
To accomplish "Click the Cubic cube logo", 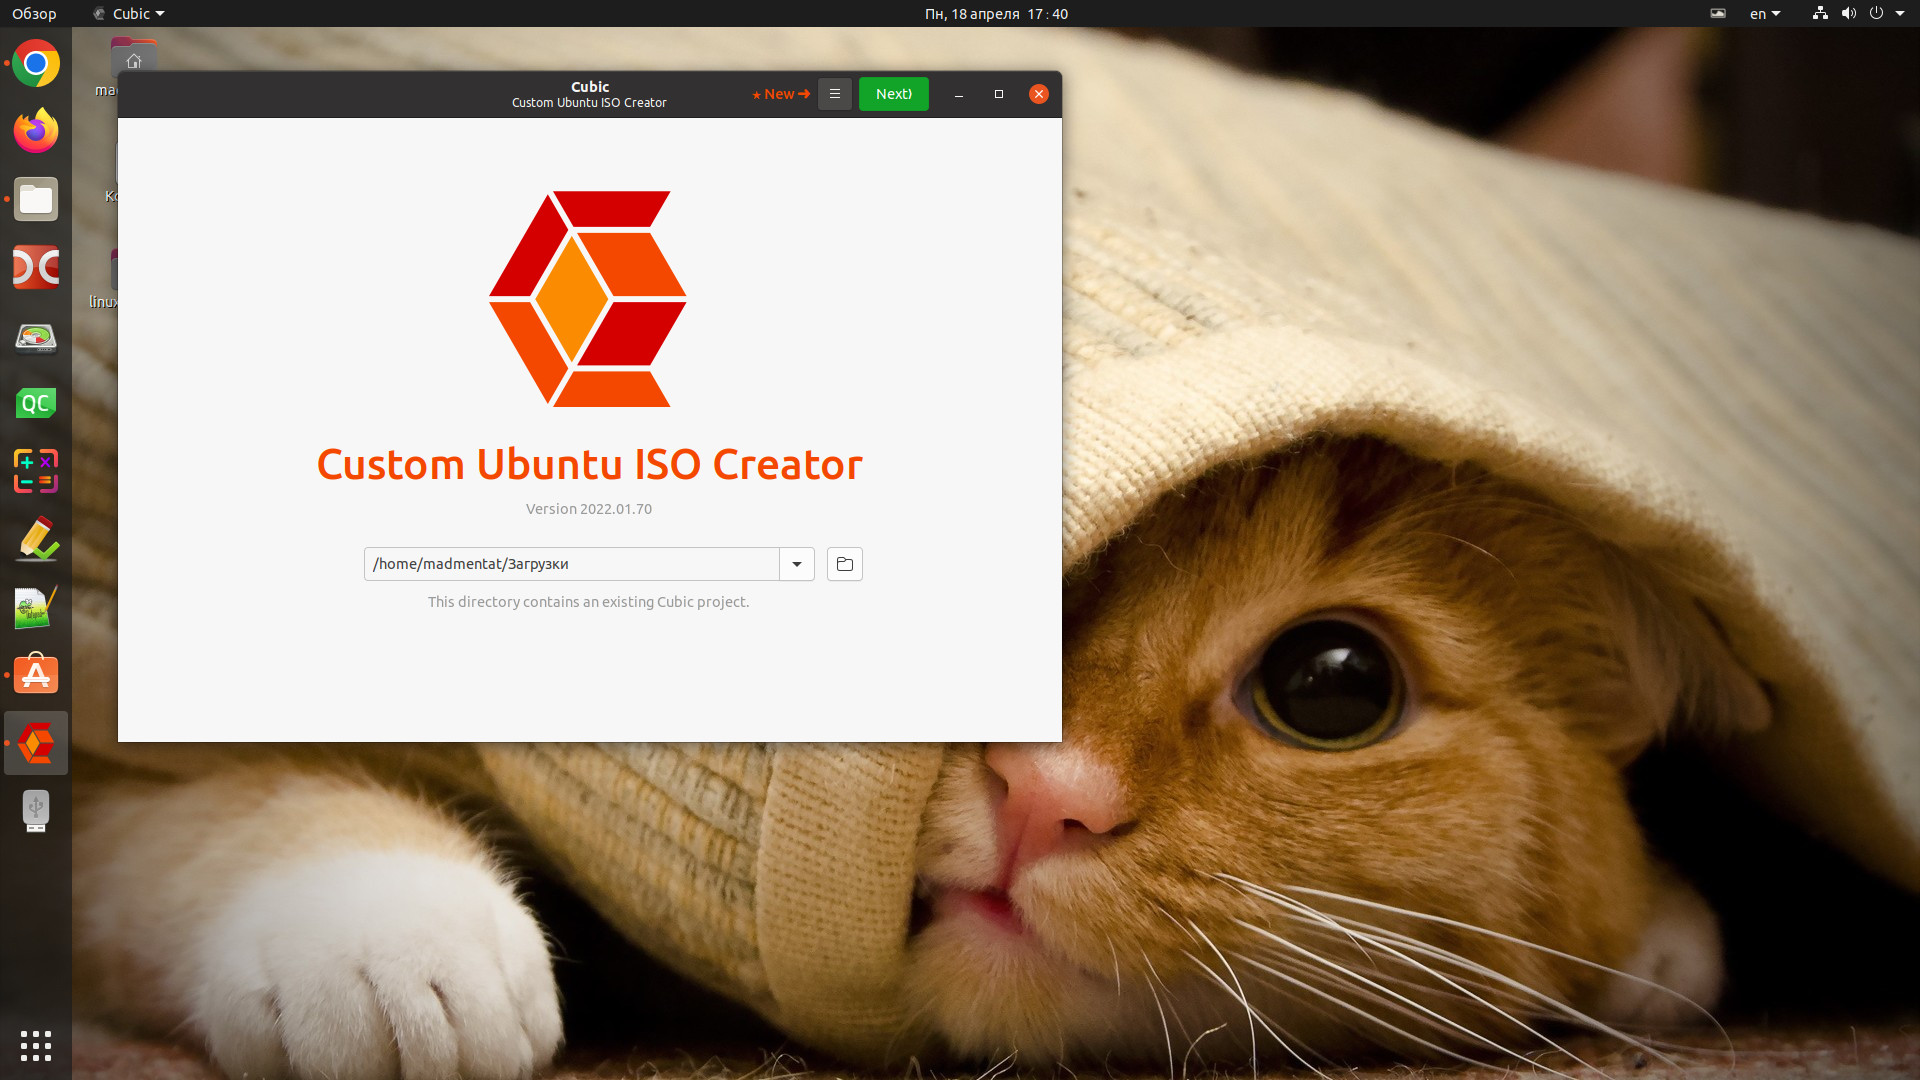I will (588, 299).
